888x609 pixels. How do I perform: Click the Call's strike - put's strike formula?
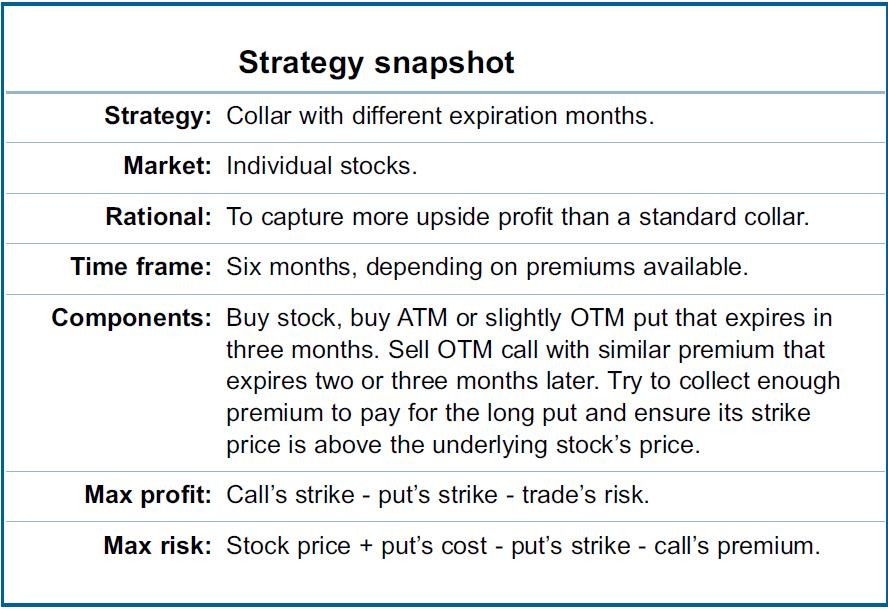(x=437, y=495)
